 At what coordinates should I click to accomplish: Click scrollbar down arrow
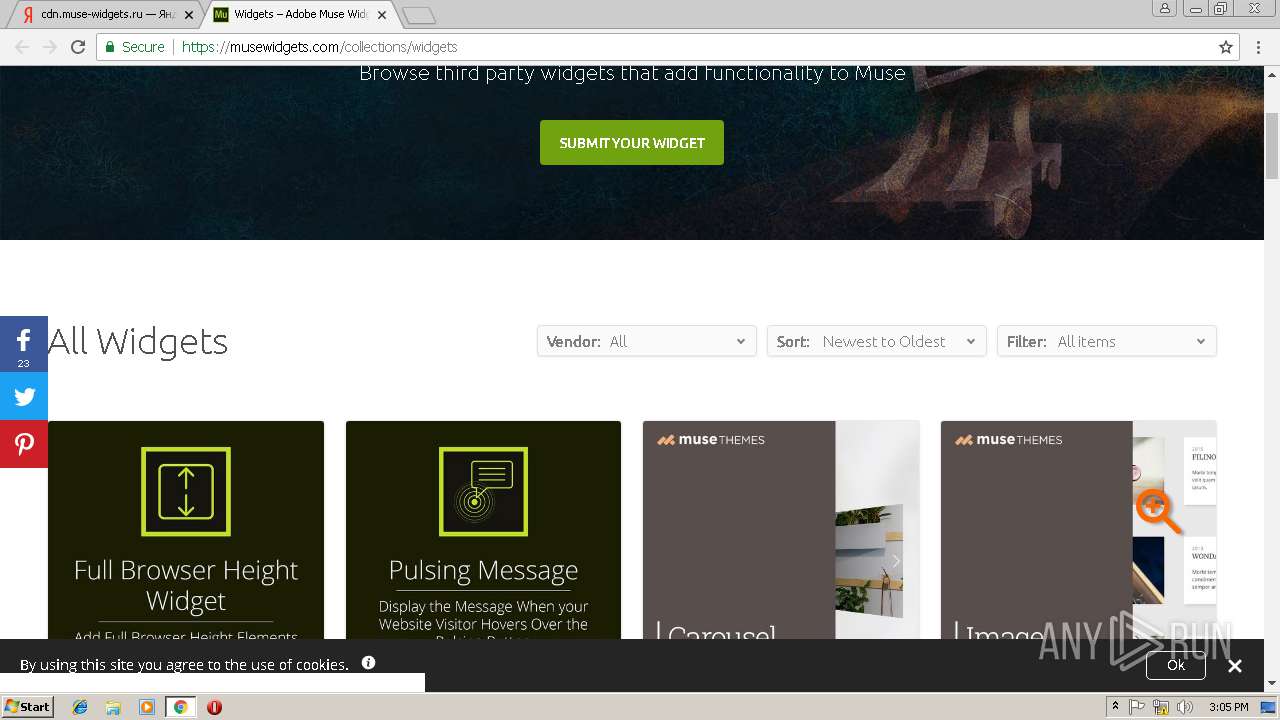pyautogui.click(x=1272, y=683)
